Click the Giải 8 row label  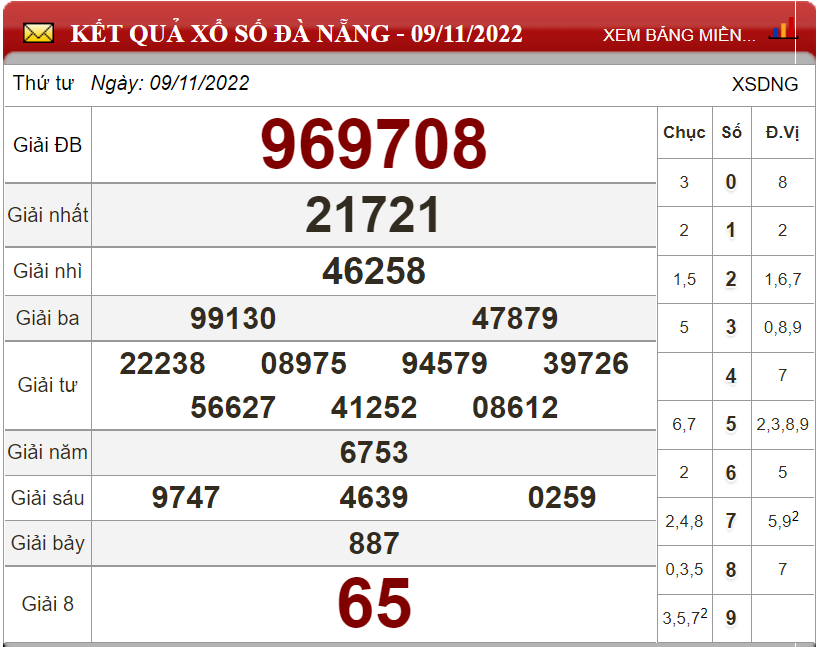click(x=48, y=604)
